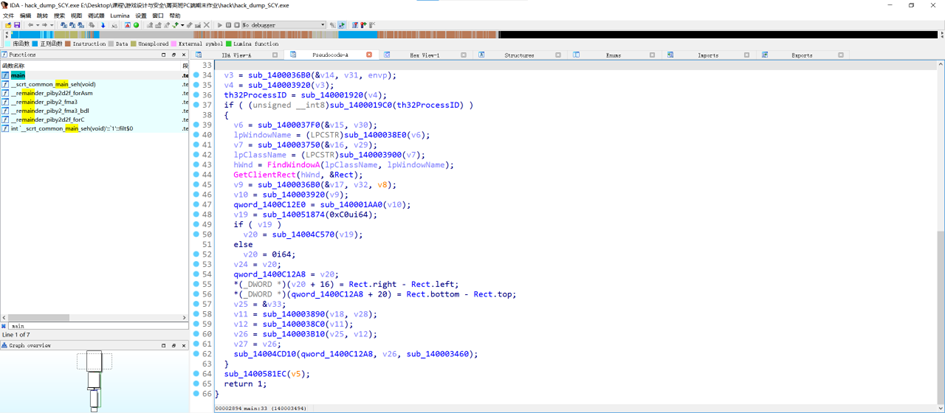The height and width of the screenshot is (413, 945).
Task: Open dropdown arrow beside green plus icon
Action: click(x=183, y=25)
